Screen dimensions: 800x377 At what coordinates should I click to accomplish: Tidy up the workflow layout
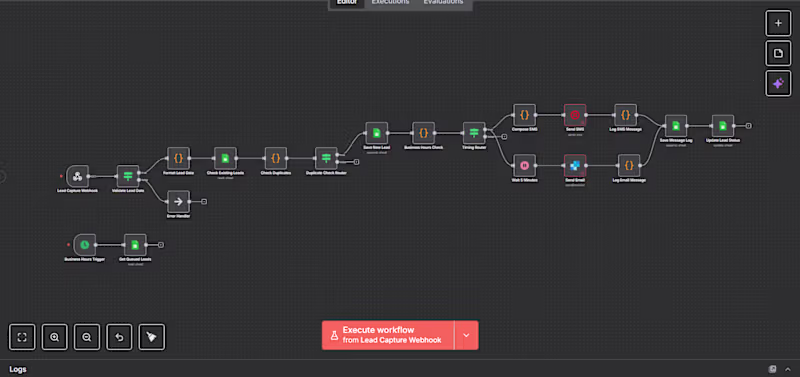(152, 337)
